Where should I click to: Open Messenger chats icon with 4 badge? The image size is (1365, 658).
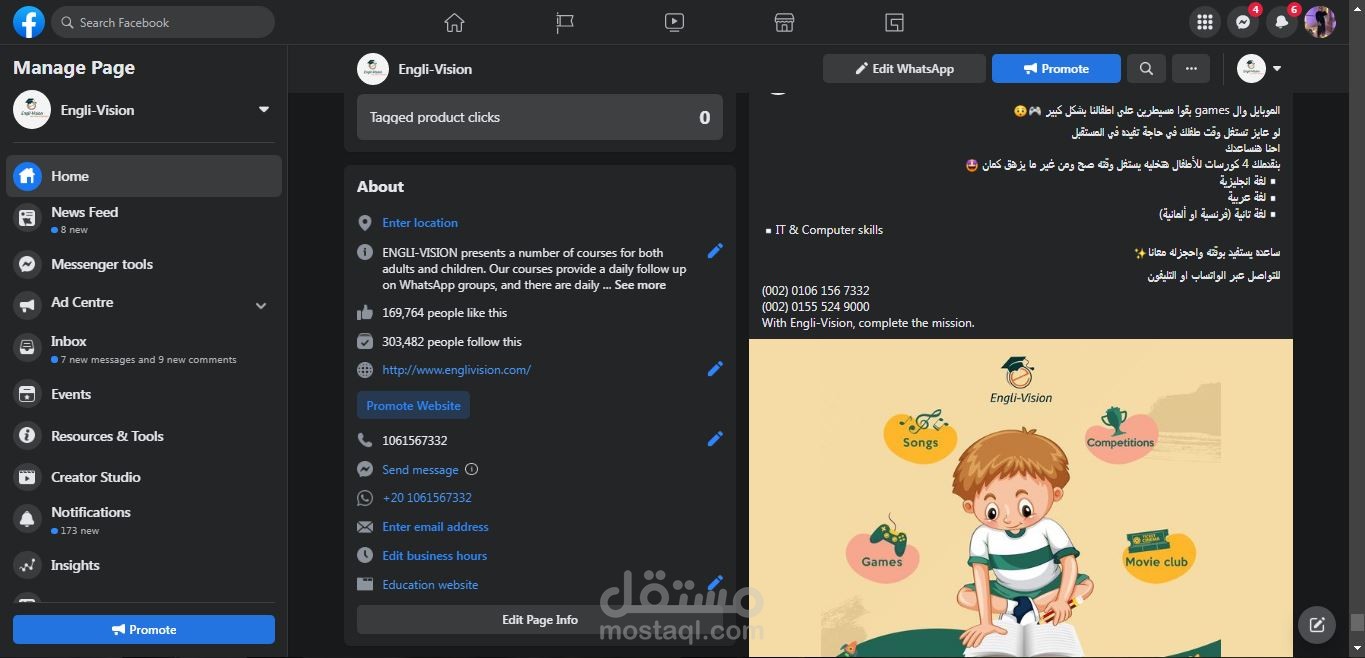coord(1243,22)
